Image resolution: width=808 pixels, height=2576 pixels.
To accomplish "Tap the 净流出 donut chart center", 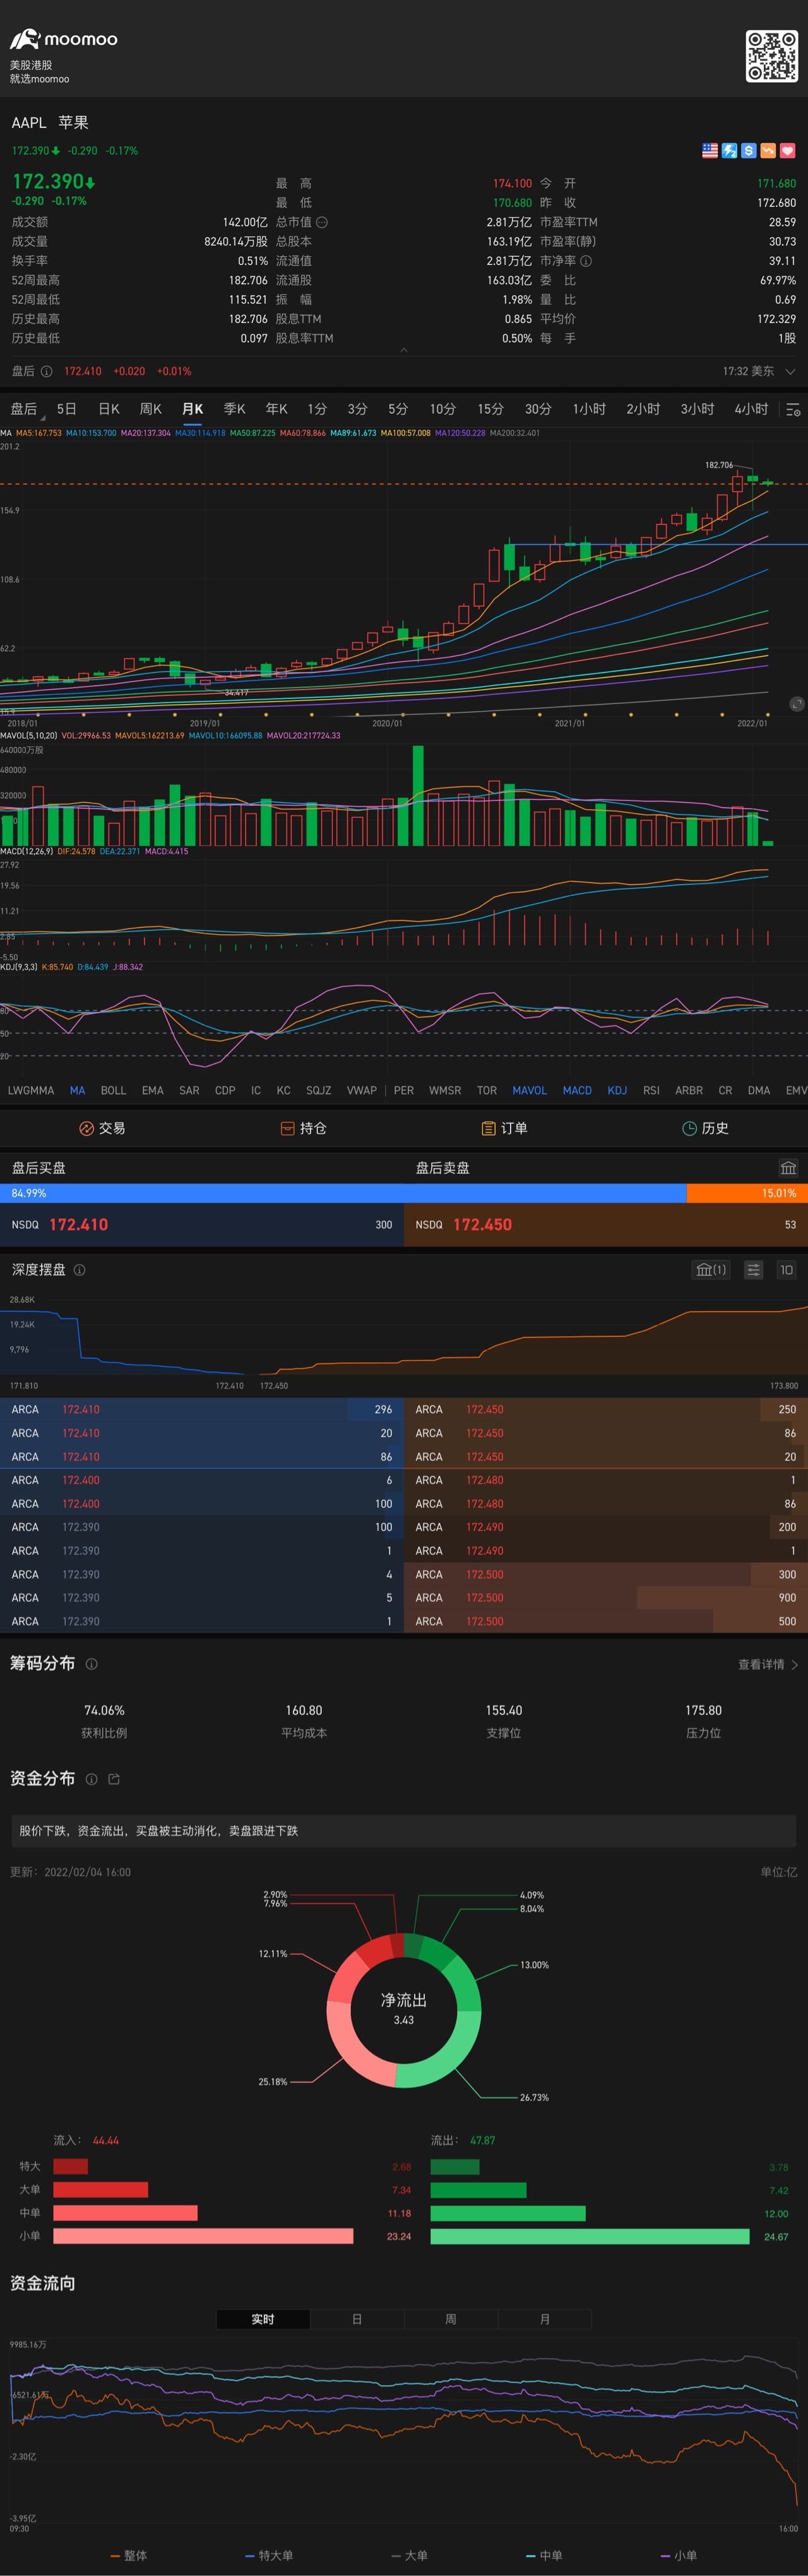I will coord(404,2008).
